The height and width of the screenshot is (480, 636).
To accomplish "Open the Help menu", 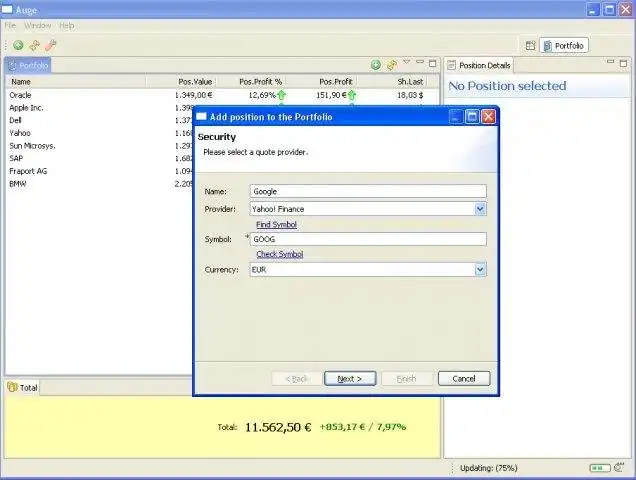I will (67, 26).
